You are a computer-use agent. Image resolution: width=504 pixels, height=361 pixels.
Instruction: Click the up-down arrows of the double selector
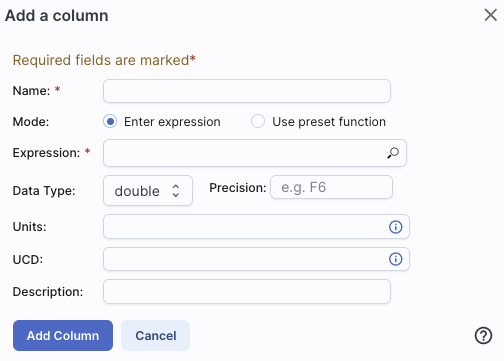tap(176, 191)
